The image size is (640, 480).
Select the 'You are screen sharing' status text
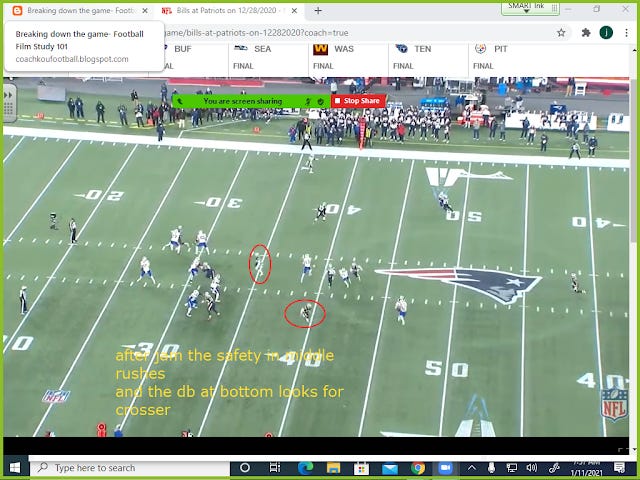click(x=242, y=101)
